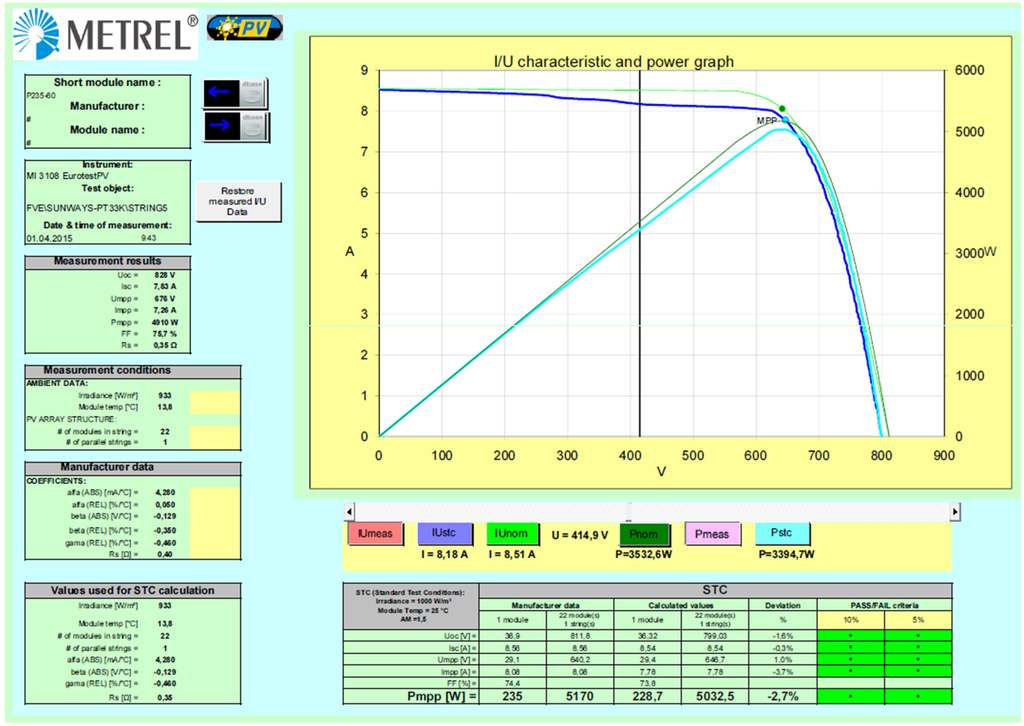Click the yellow modules in string input cell

coord(215,431)
